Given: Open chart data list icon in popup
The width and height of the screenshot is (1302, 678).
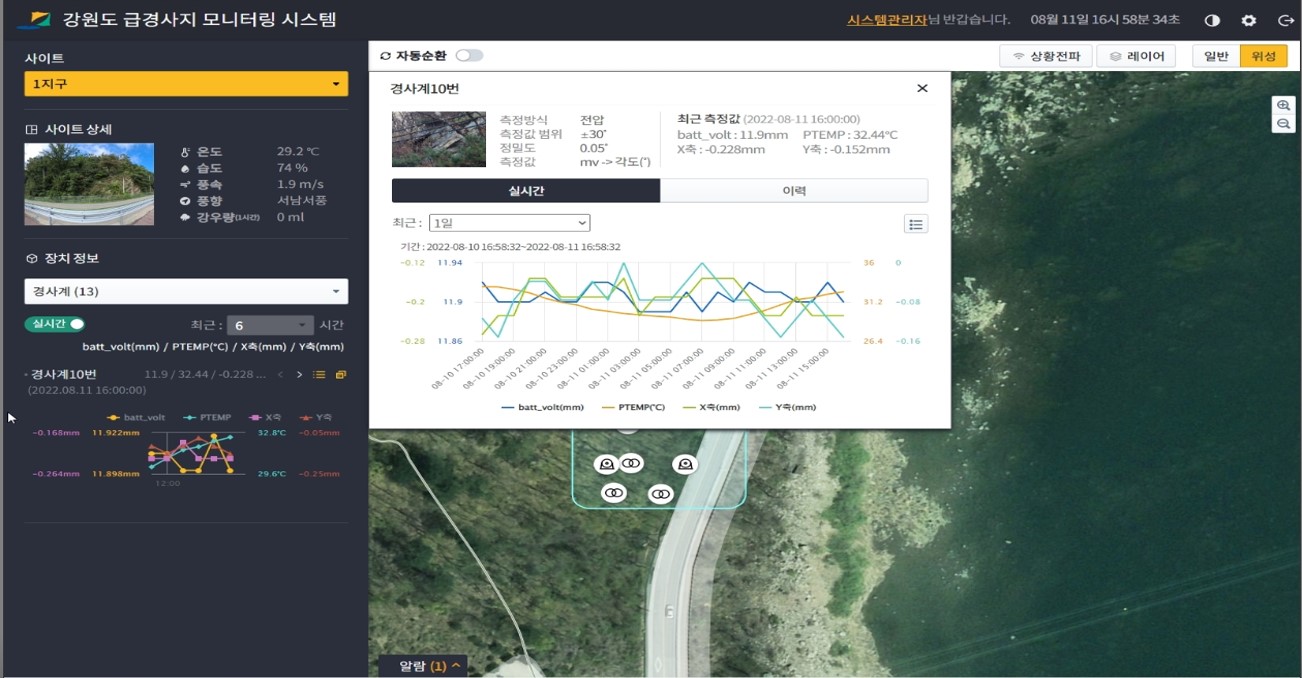Looking at the screenshot, I should (x=915, y=224).
